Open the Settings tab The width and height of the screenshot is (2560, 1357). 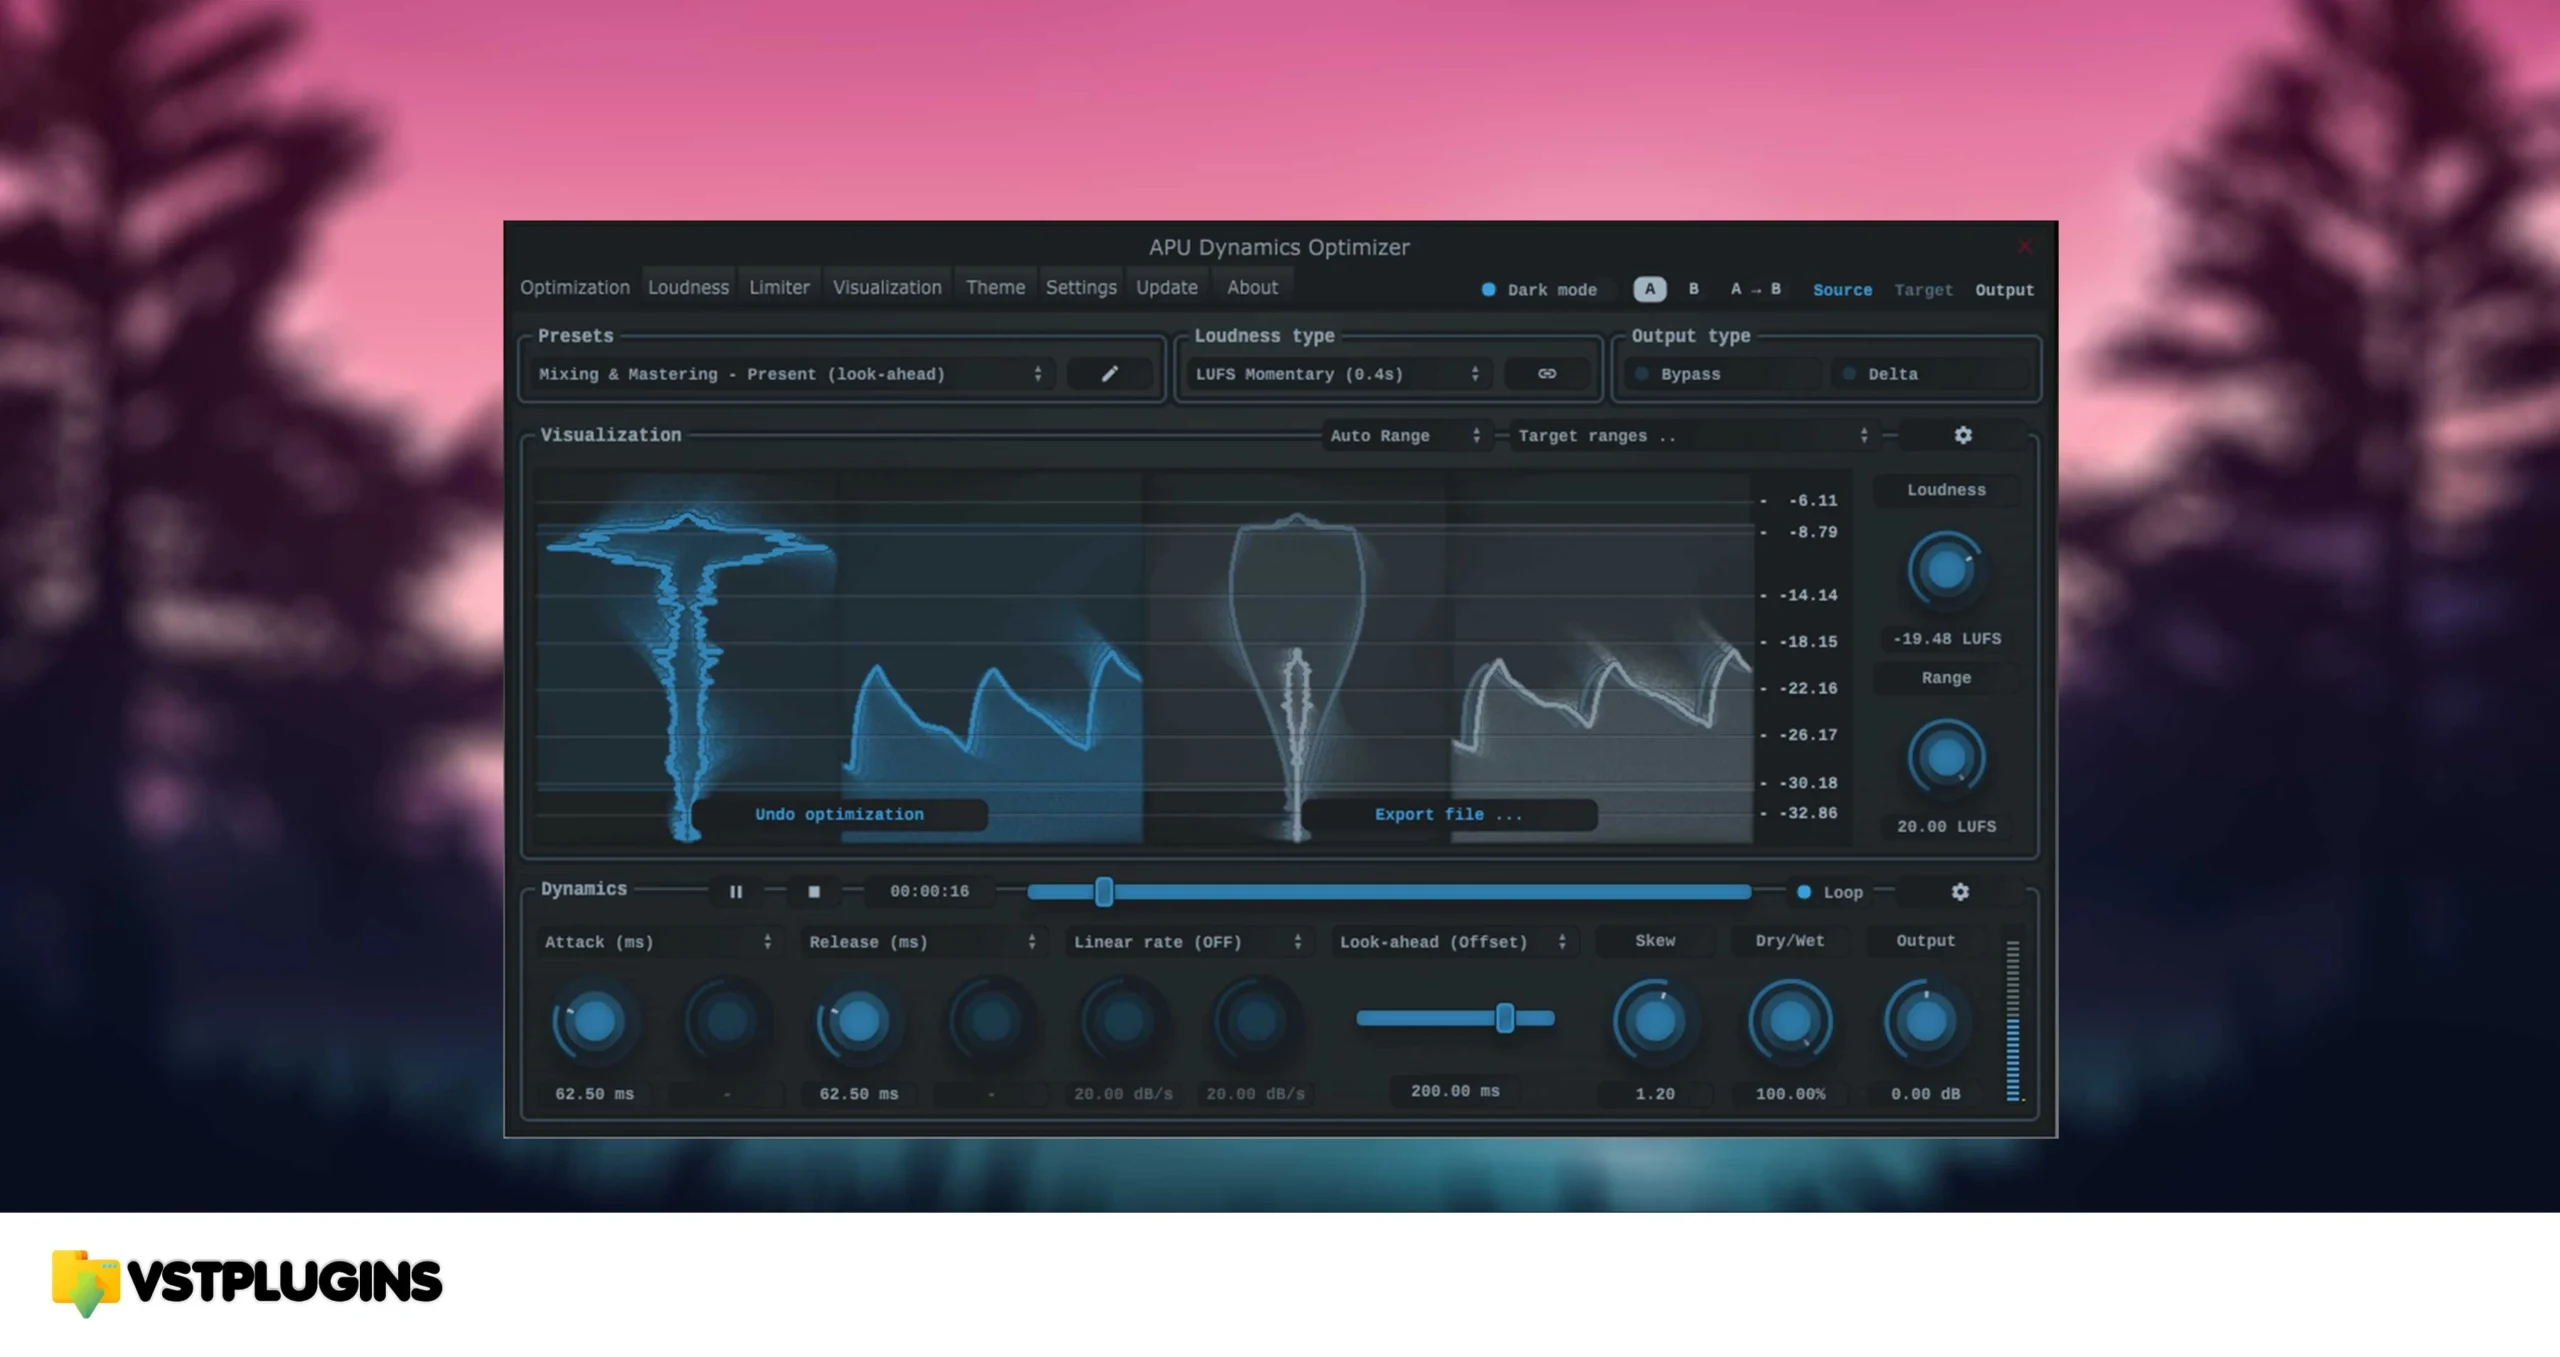tap(1081, 288)
